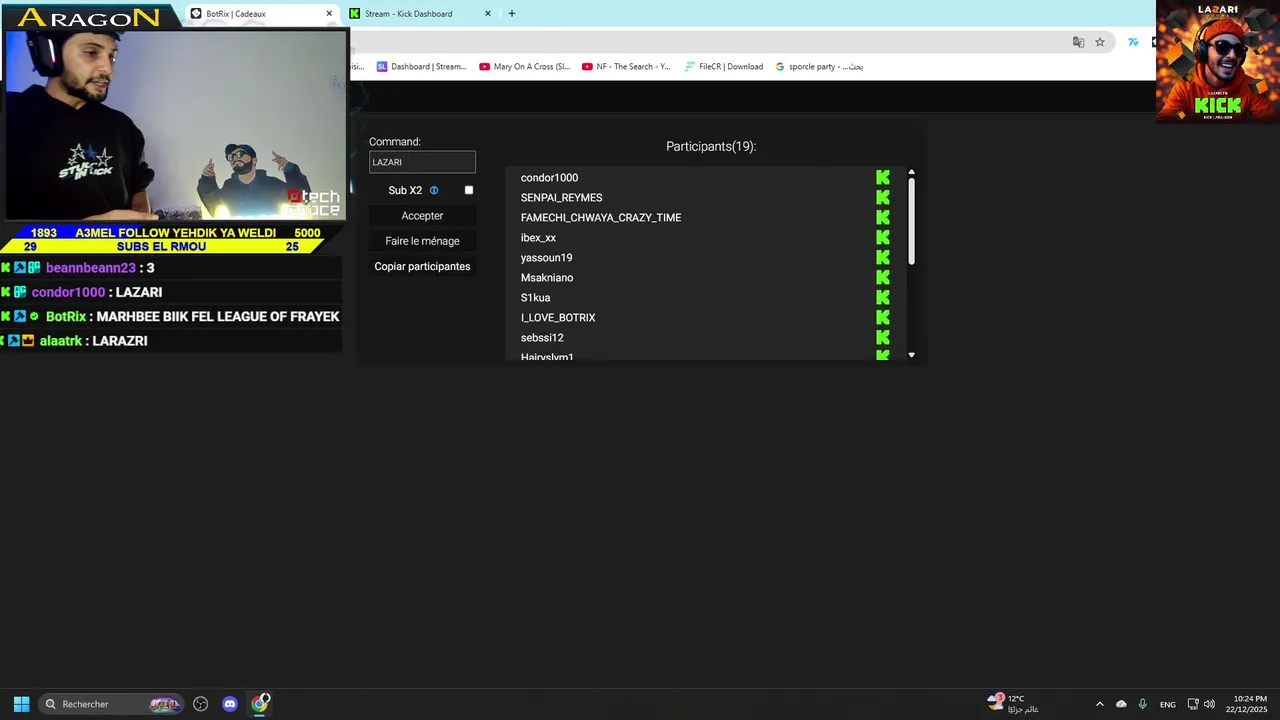The height and width of the screenshot is (720, 1280).
Task: Click the participants list scrollbar thumb
Action: pos(911,222)
